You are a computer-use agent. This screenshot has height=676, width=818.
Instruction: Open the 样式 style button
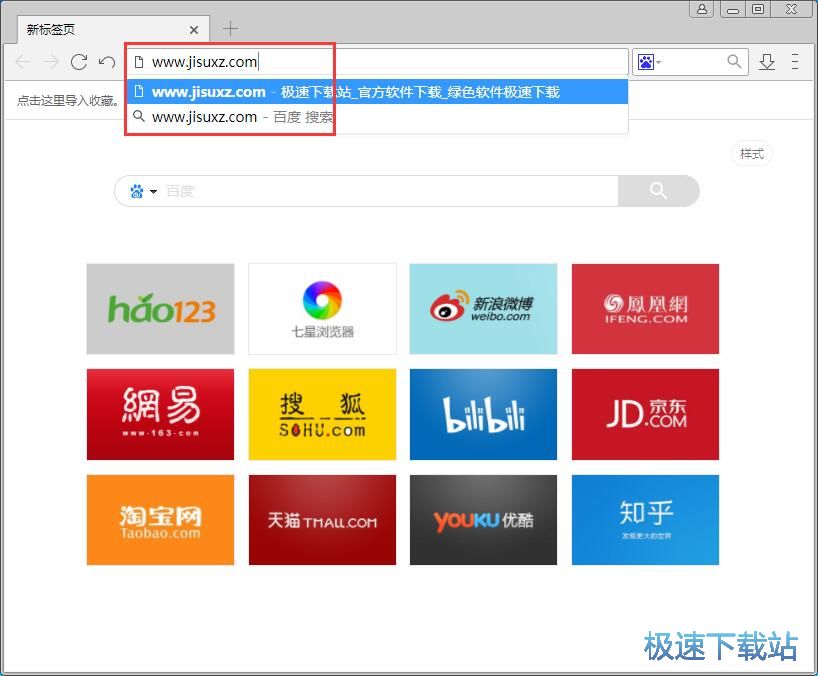click(x=752, y=154)
